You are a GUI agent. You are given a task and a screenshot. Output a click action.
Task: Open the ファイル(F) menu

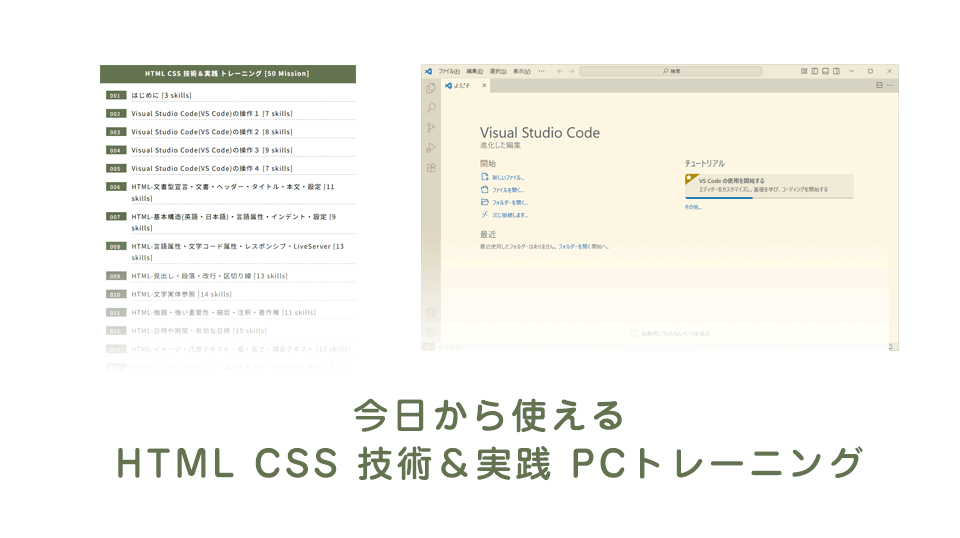(x=449, y=71)
